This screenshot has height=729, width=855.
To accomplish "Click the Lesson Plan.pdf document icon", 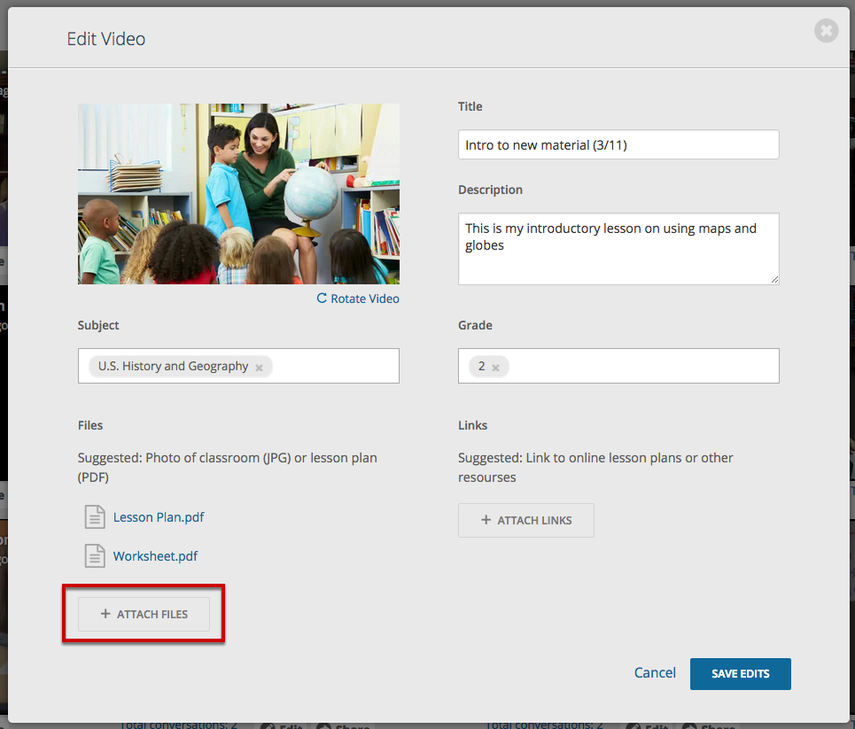I will coord(95,517).
